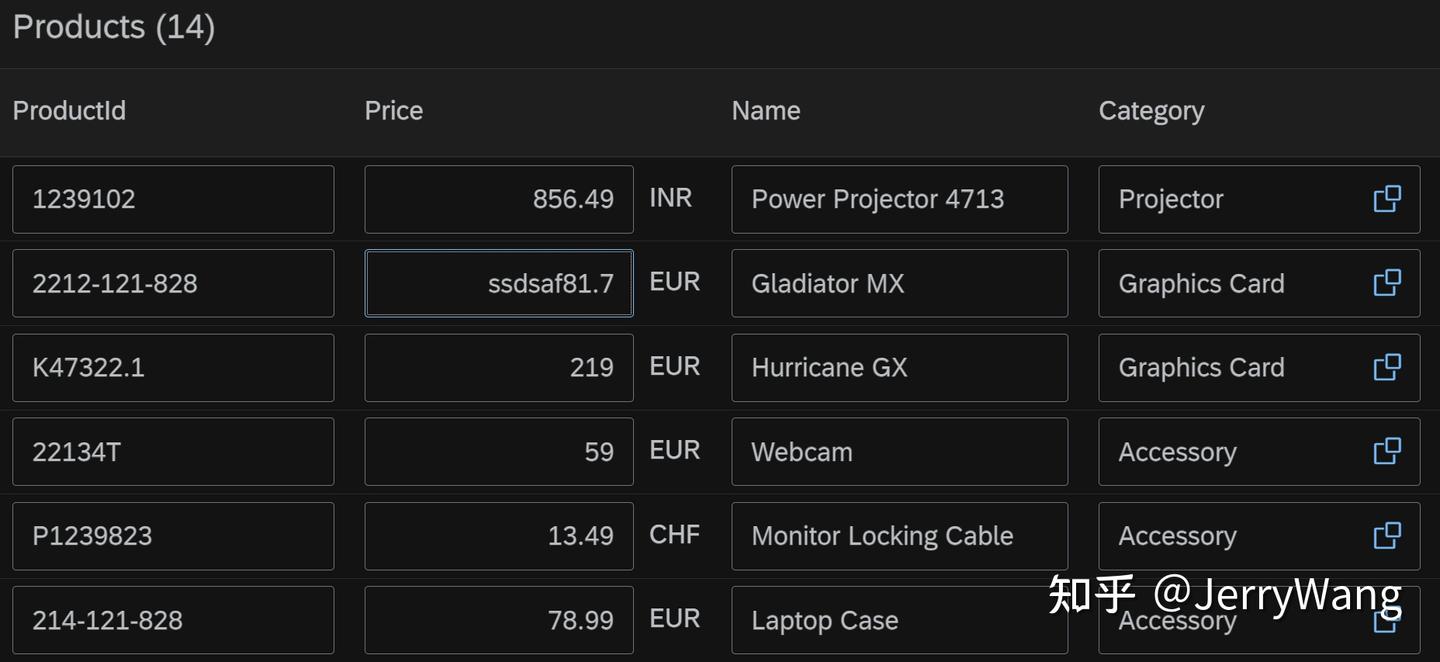Click ProductId field 214-121-828
1440x662 pixels.
173,620
